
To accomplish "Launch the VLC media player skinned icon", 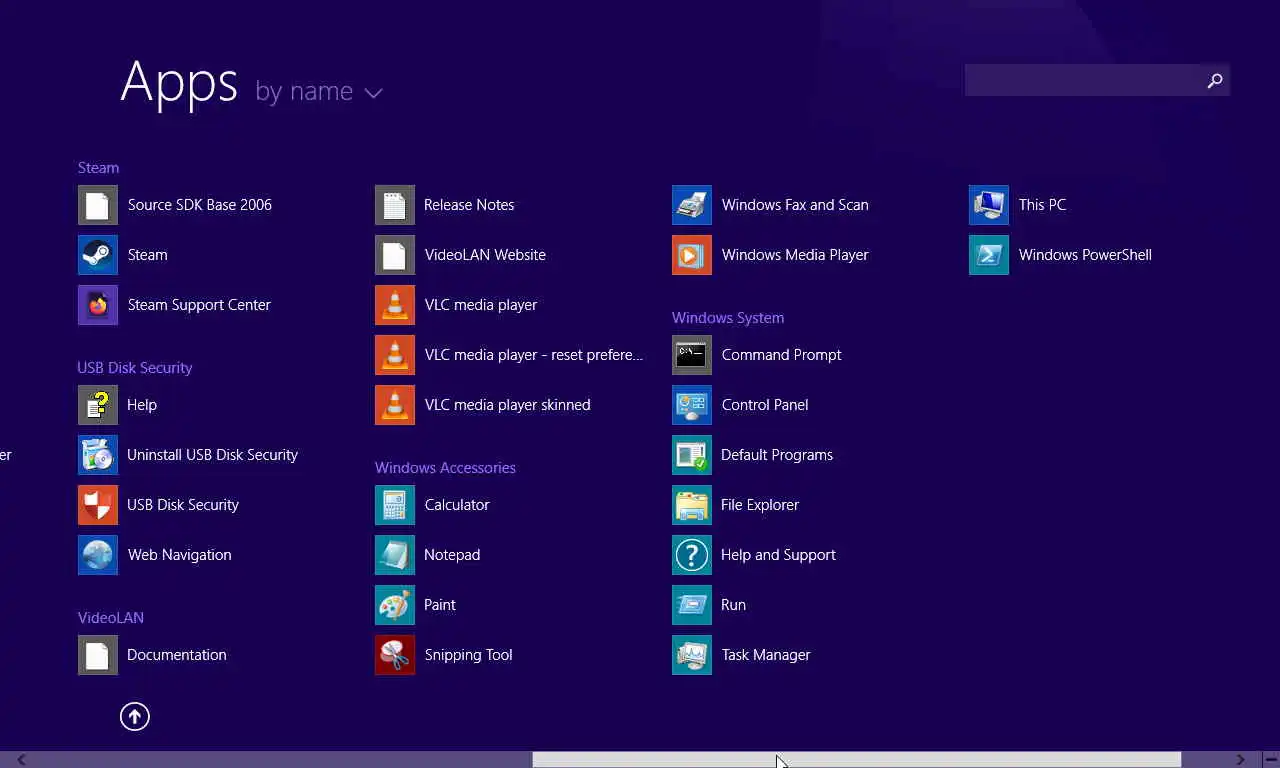I will [x=395, y=405].
